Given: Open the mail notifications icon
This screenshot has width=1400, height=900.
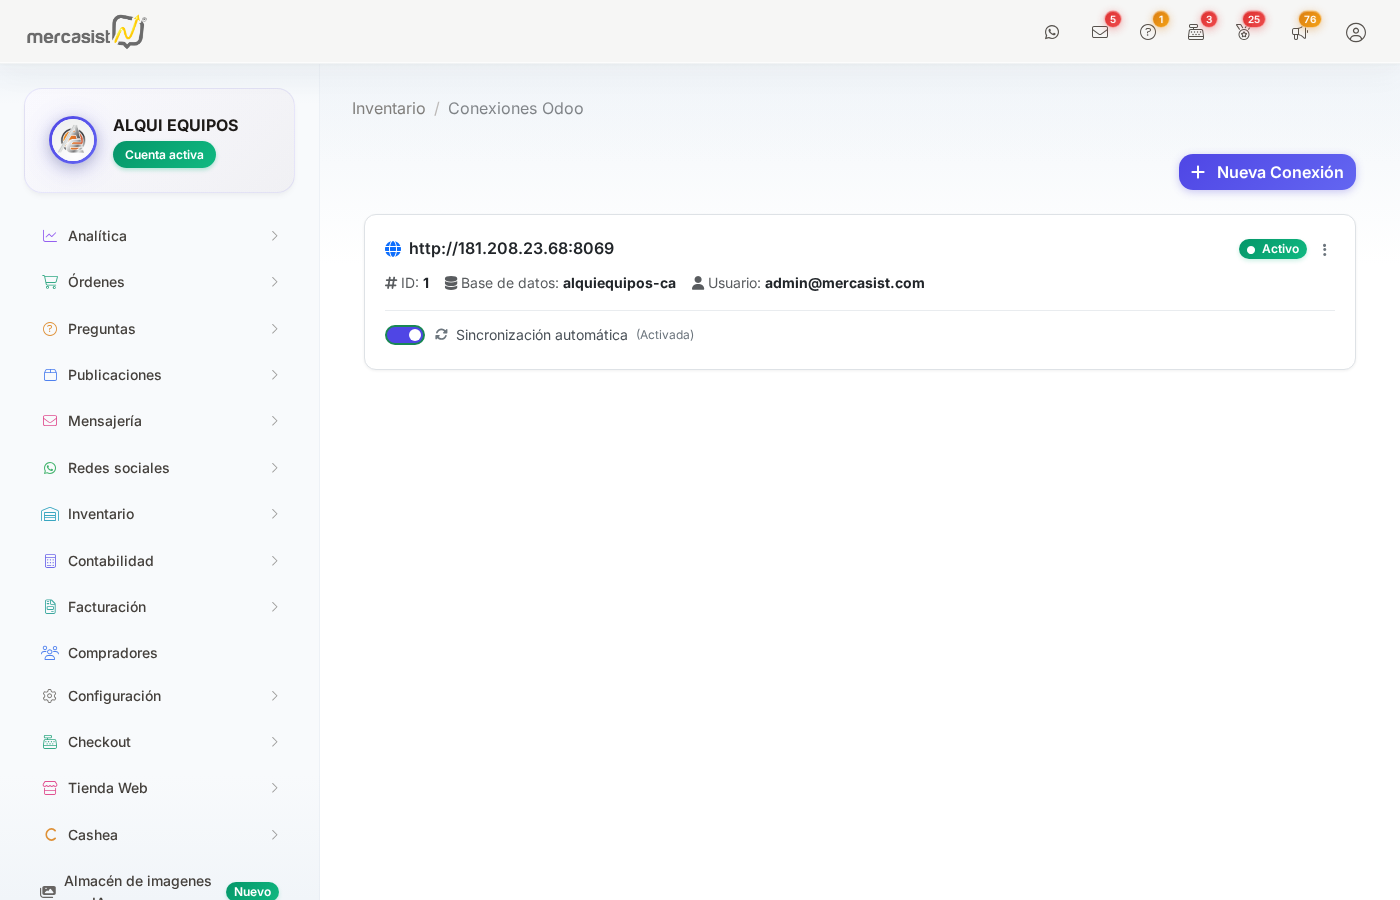Looking at the screenshot, I should (x=1100, y=32).
